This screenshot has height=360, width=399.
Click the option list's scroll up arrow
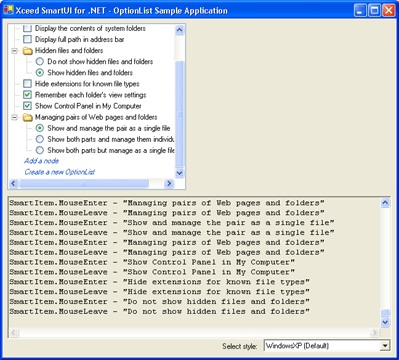pos(179,30)
